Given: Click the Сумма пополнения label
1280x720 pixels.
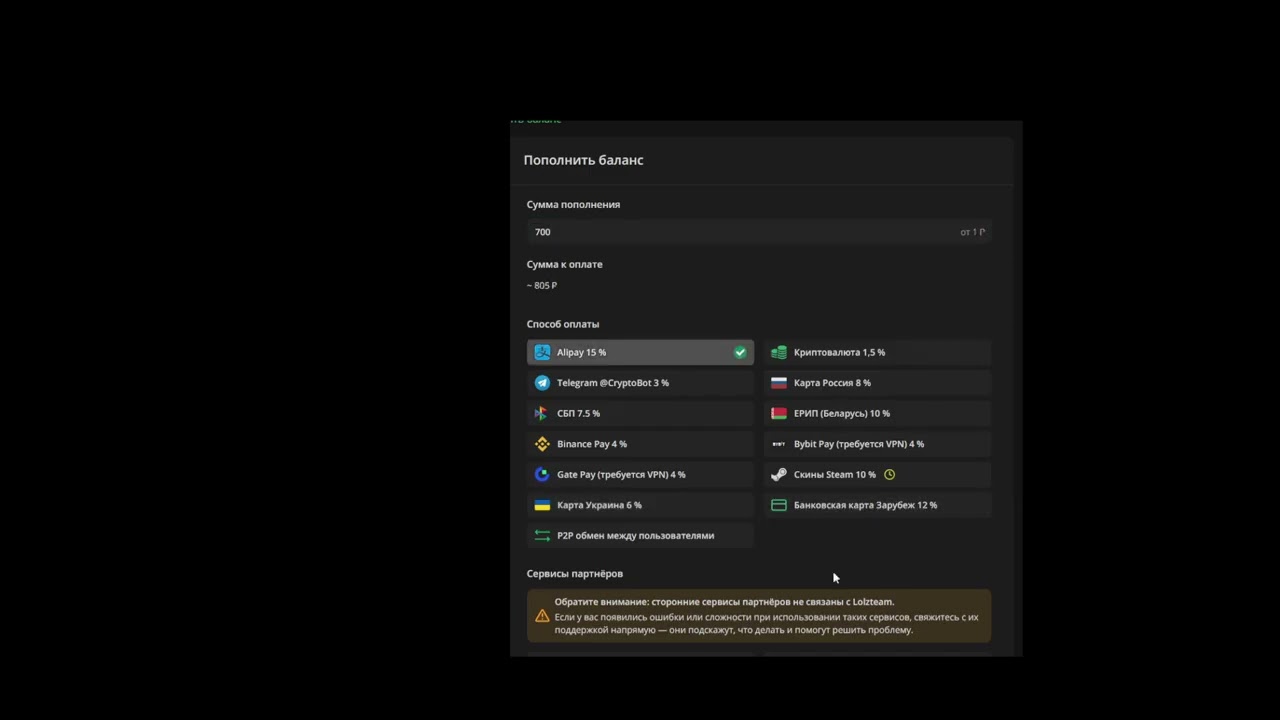Looking at the screenshot, I should click(573, 204).
